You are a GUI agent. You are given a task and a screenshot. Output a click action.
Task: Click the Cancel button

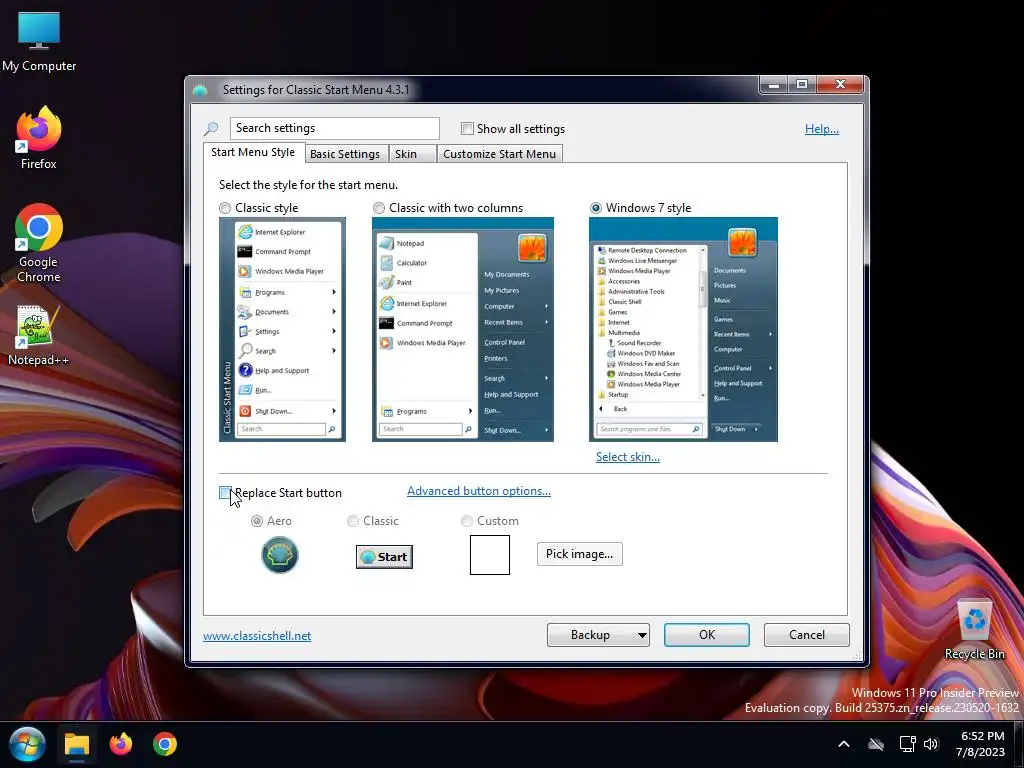tap(807, 635)
